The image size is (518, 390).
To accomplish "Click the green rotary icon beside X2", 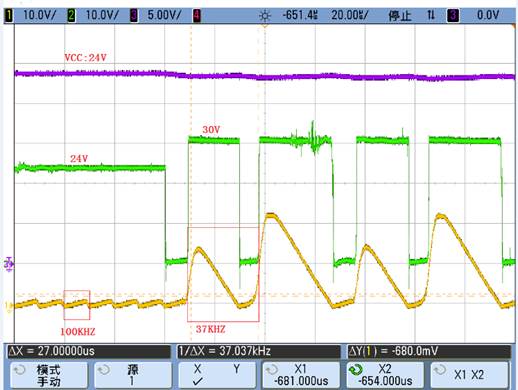I will [x=356, y=369].
